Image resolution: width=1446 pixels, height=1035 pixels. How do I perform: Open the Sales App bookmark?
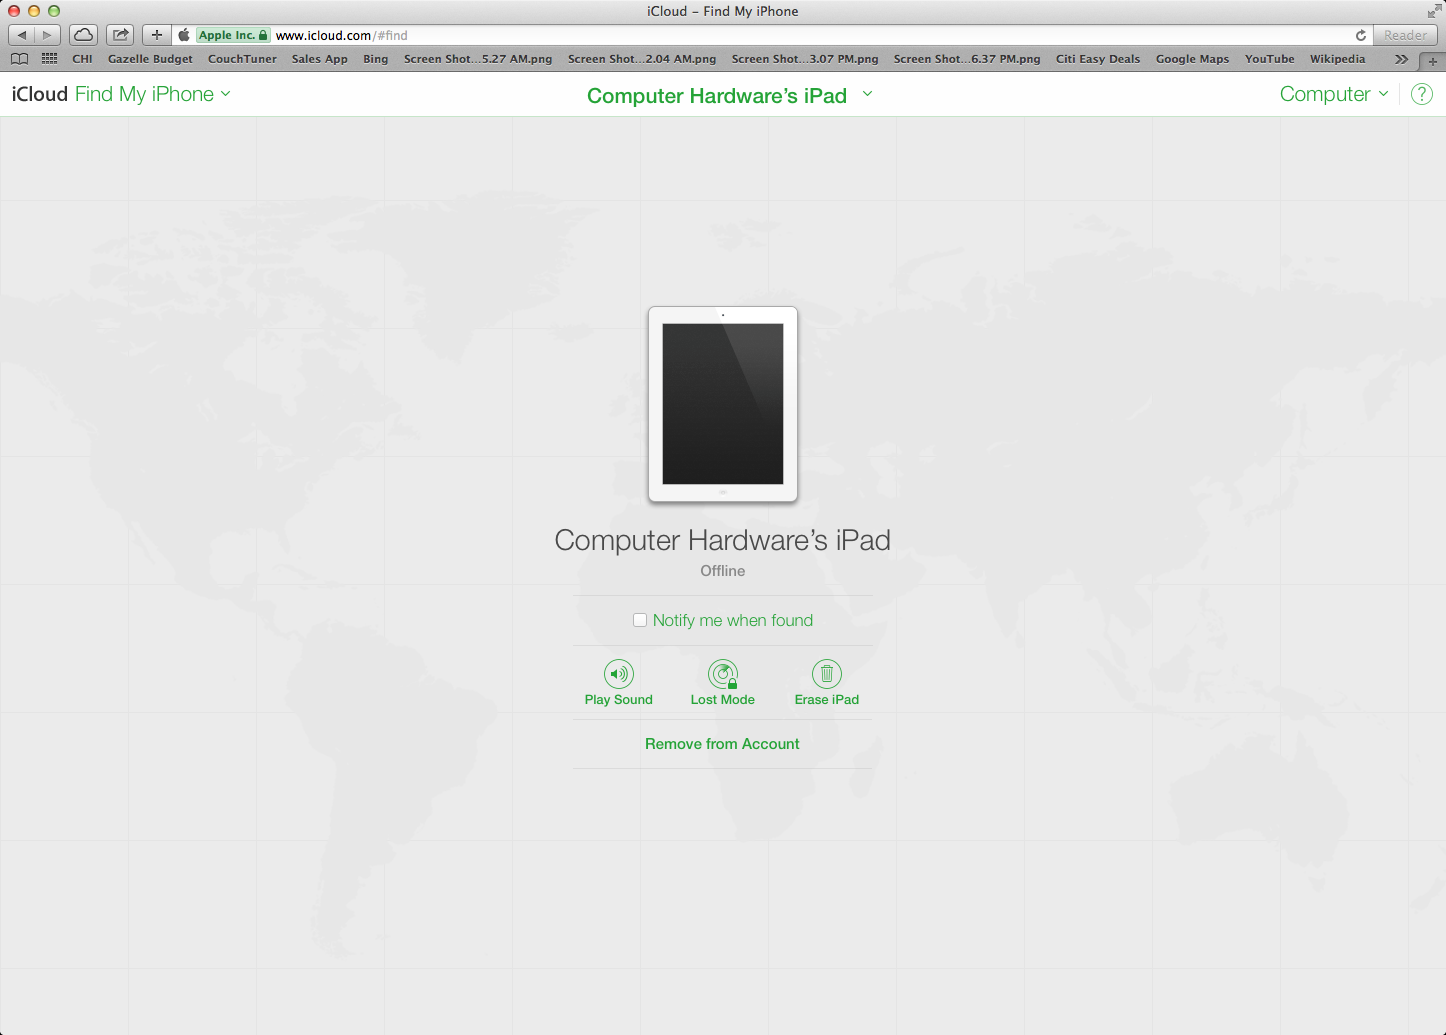pyautogui.click(x=320, y=59)
